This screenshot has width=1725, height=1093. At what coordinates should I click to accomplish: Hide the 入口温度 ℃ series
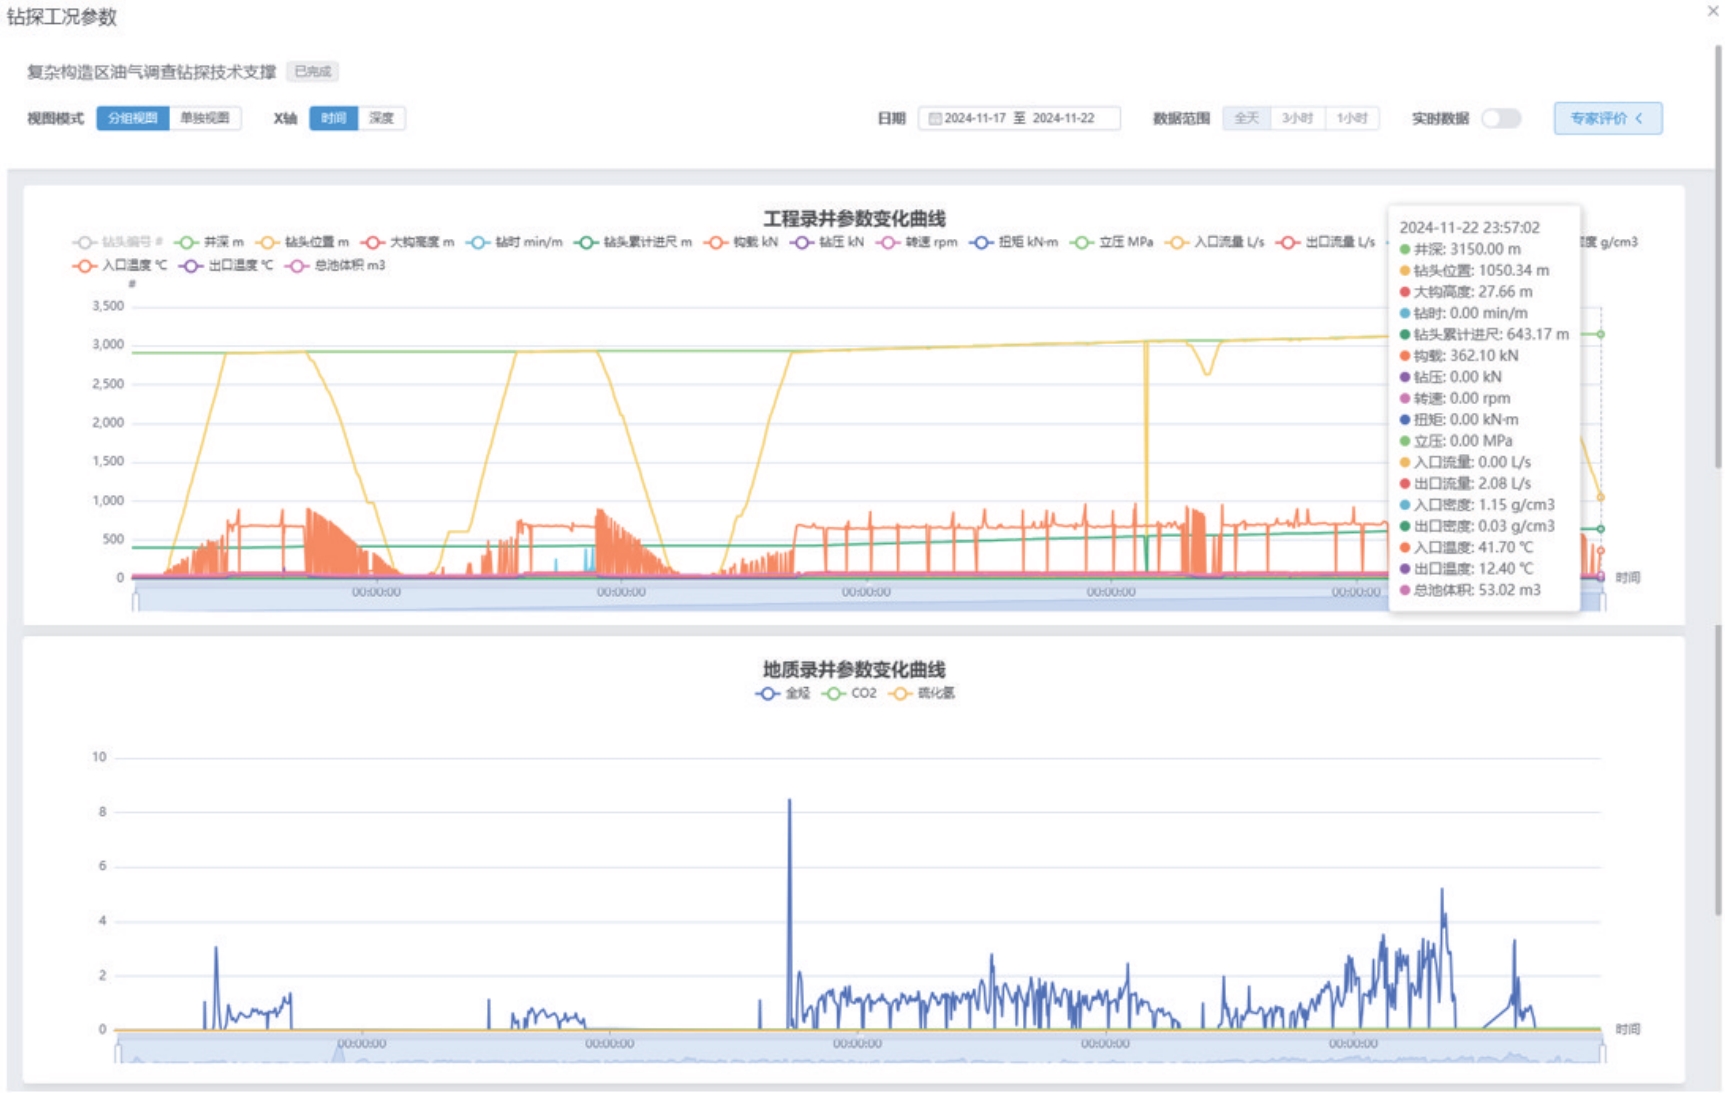[x=120, y=265]
